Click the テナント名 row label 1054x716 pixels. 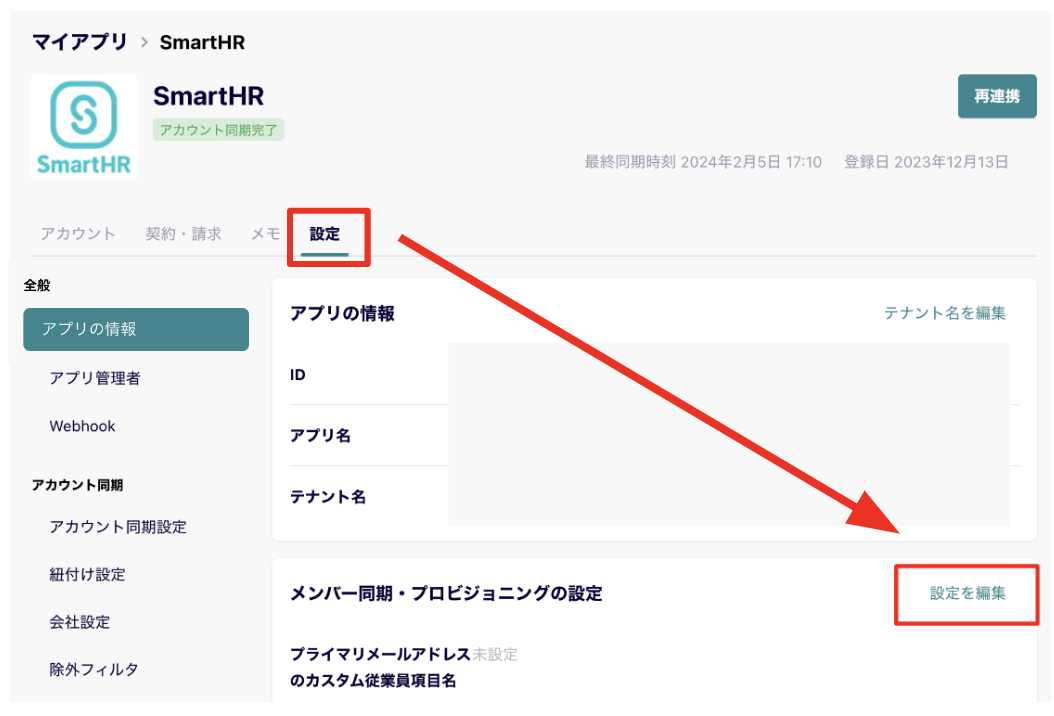pyautogui.click(x=328, y=497)
